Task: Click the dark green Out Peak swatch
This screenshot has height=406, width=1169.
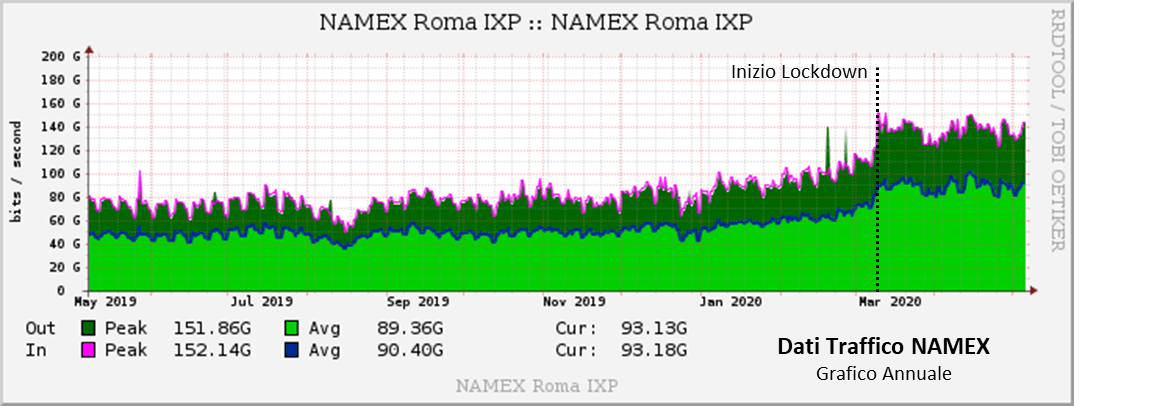Action: coord(89,329)
